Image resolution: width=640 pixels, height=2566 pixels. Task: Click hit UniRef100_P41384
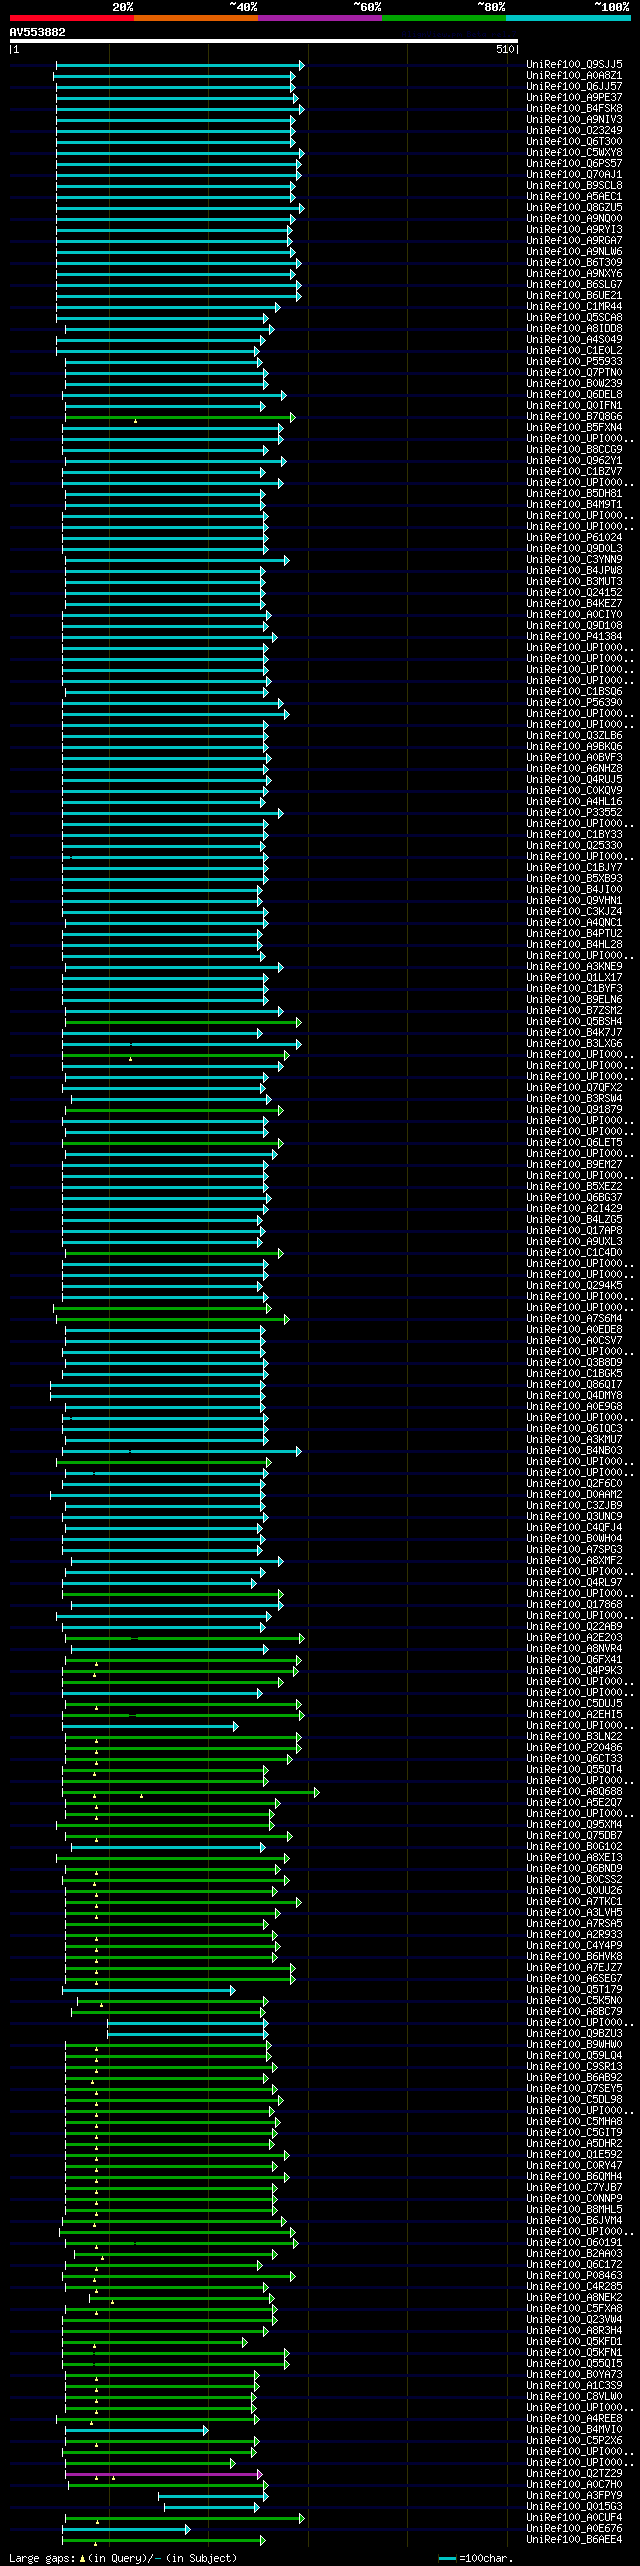point(574,637)
